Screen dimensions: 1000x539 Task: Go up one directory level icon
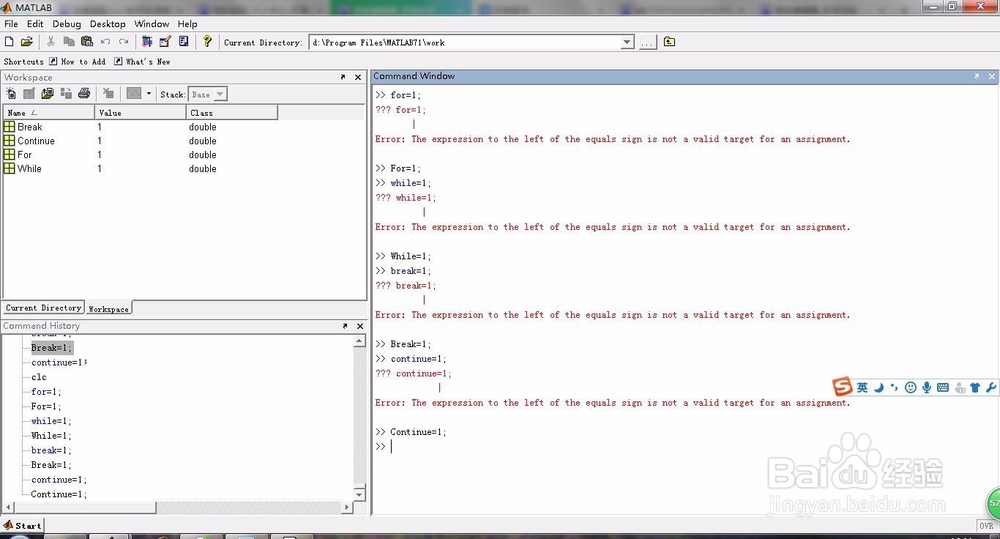pyautogui.click(x=669, y=41)
